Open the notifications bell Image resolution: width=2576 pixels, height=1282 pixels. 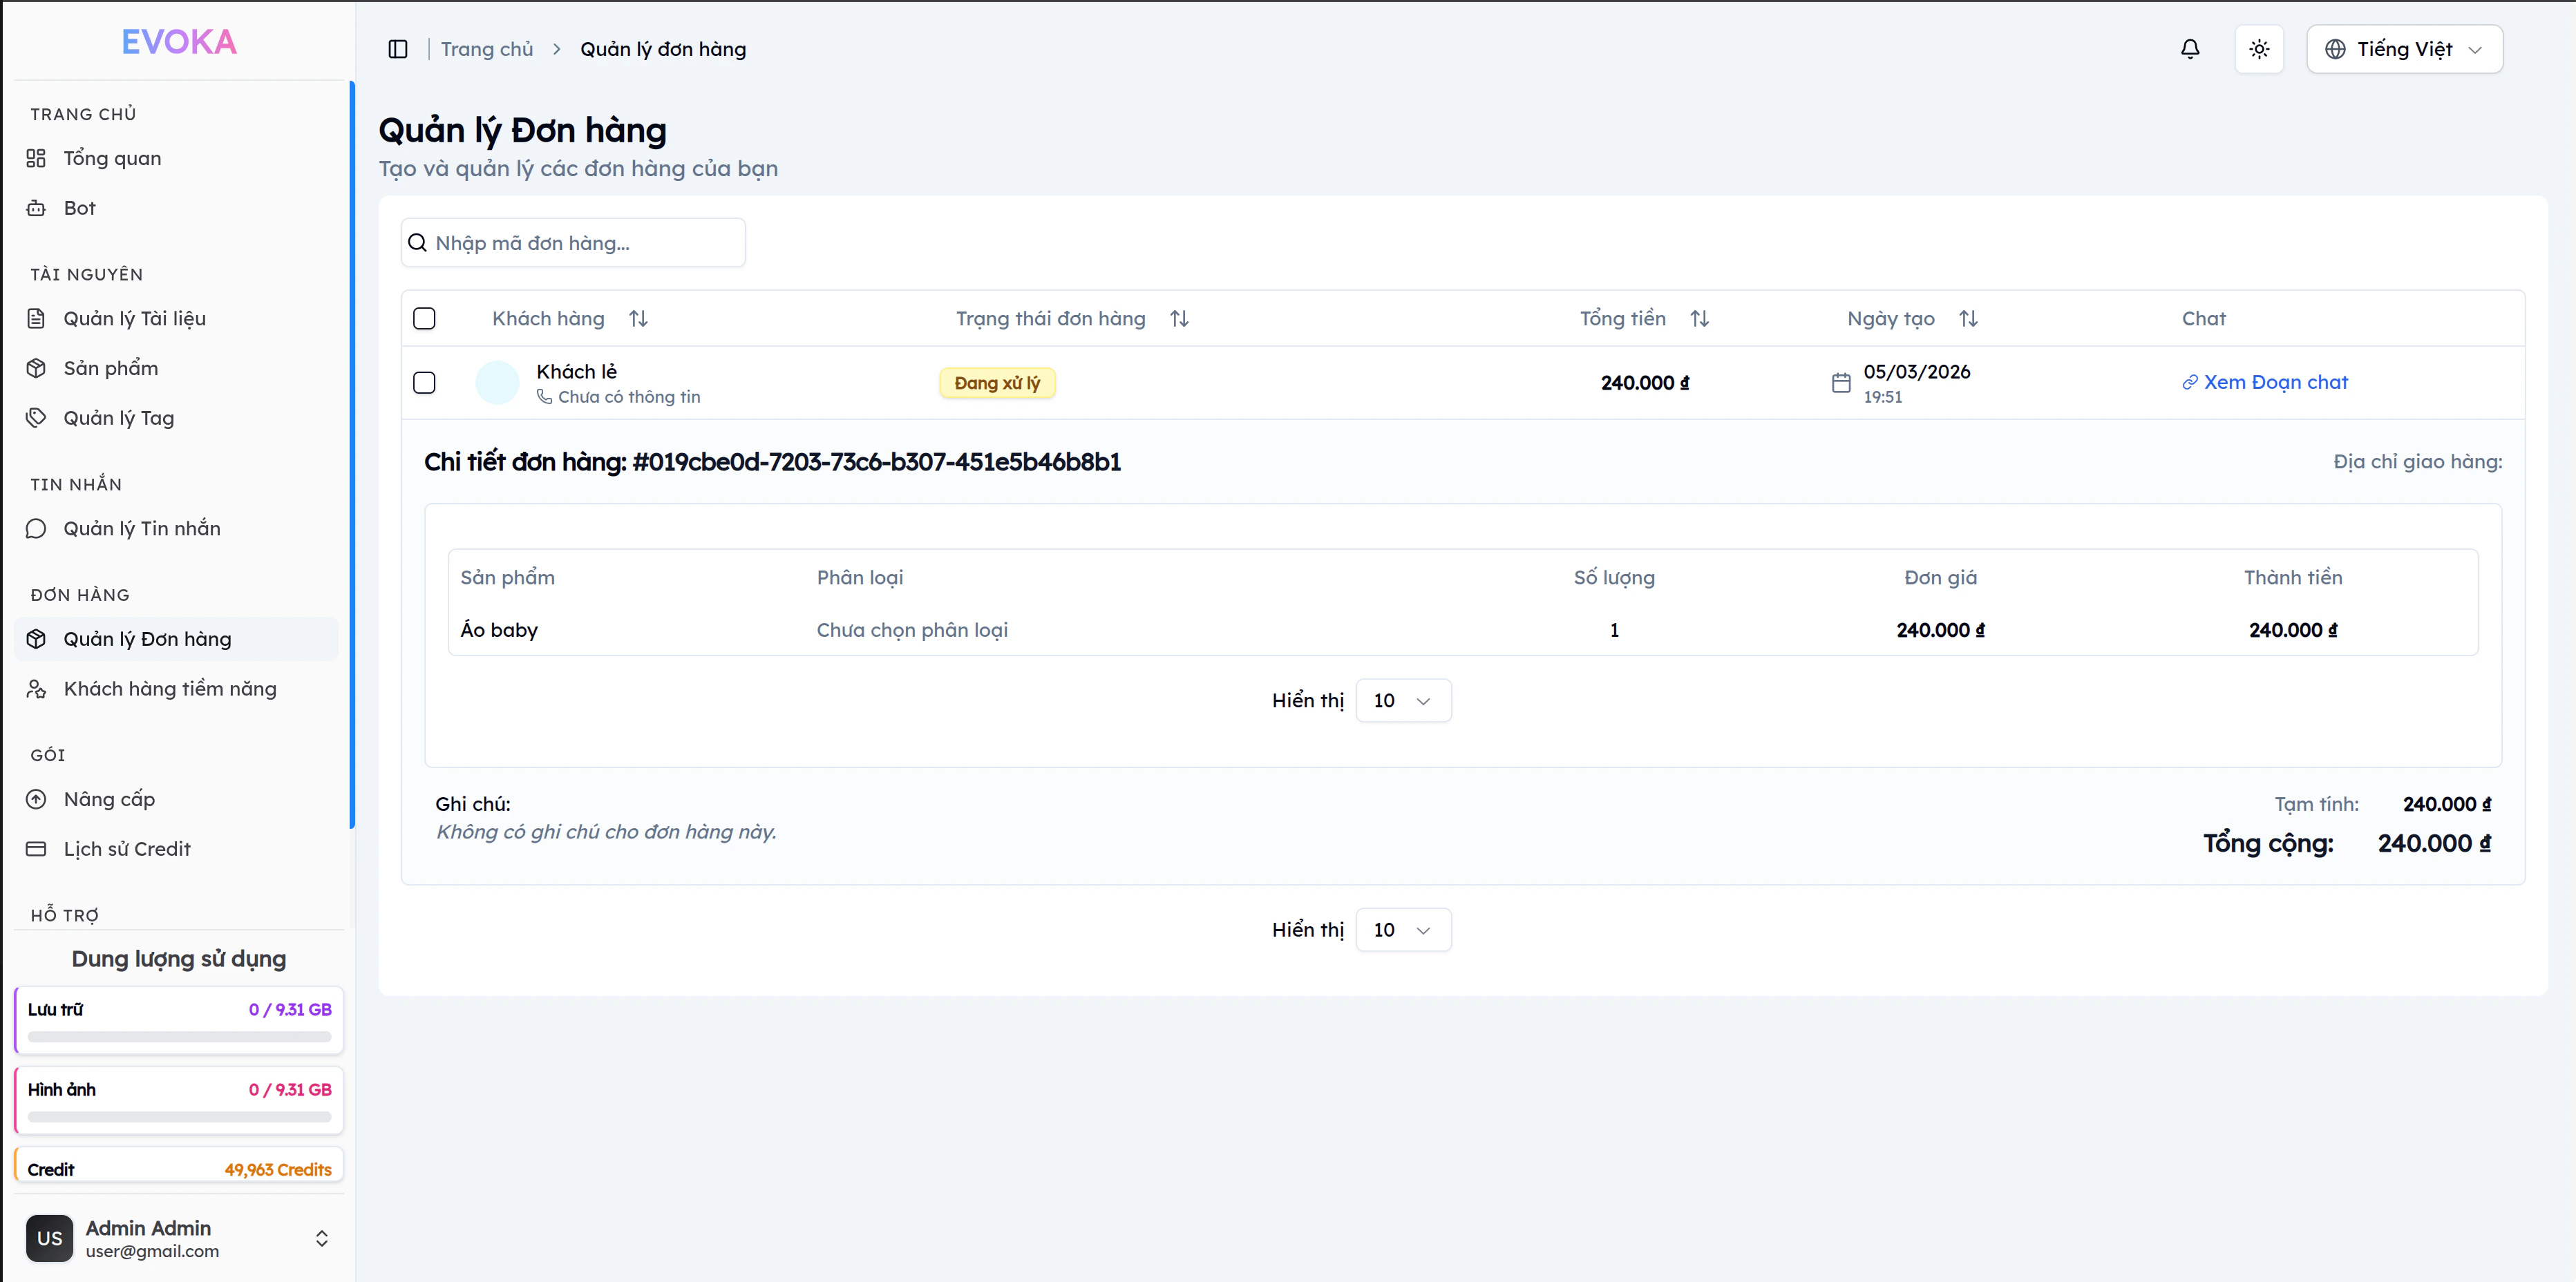point(2189,49)
